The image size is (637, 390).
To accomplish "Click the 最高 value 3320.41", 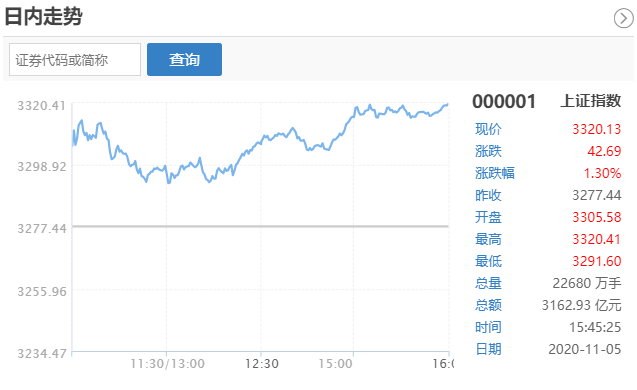I will pos(597,239).
